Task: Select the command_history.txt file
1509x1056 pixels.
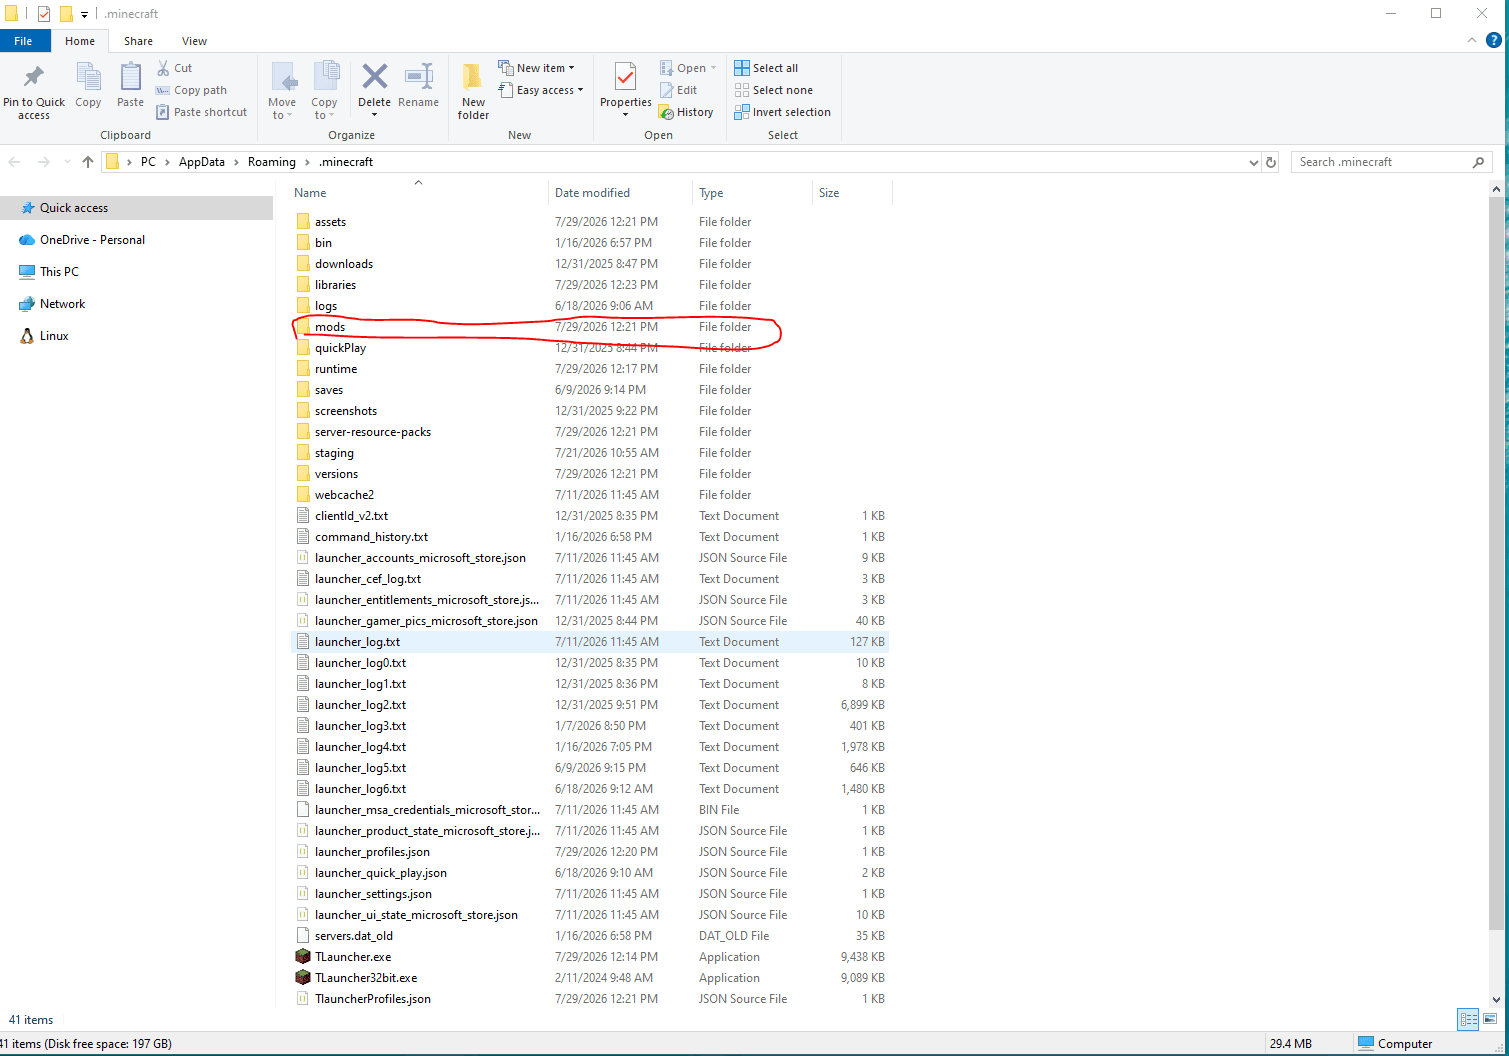Action: tap(590, 537)
